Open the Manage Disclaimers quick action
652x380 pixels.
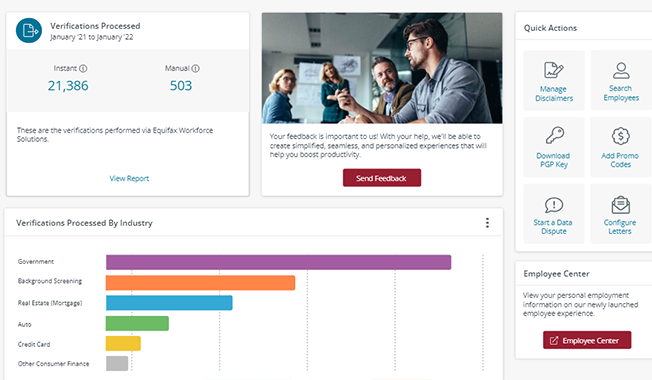pyautogui.click(x=554, y=81)
